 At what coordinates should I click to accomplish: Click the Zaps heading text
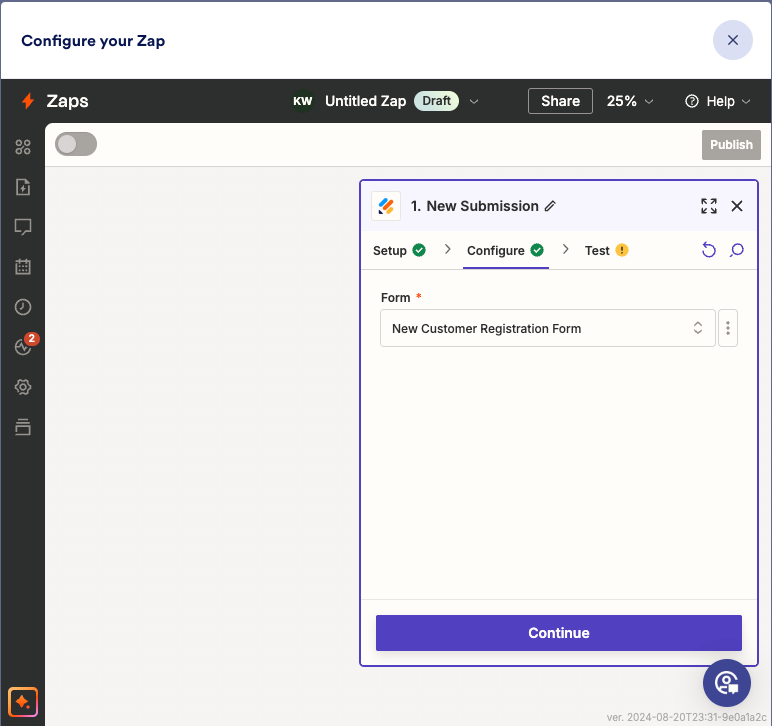coord(67,101)
